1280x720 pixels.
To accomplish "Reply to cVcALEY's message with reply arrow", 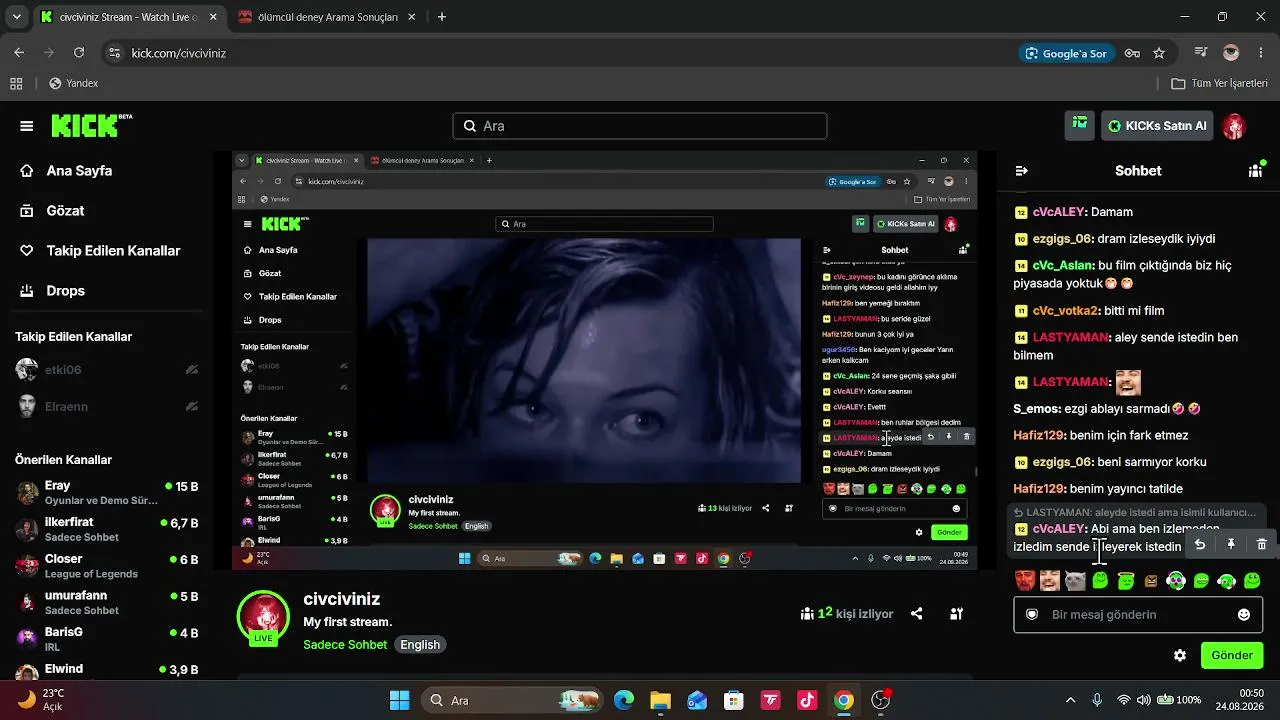I will tap(1200, 544).
